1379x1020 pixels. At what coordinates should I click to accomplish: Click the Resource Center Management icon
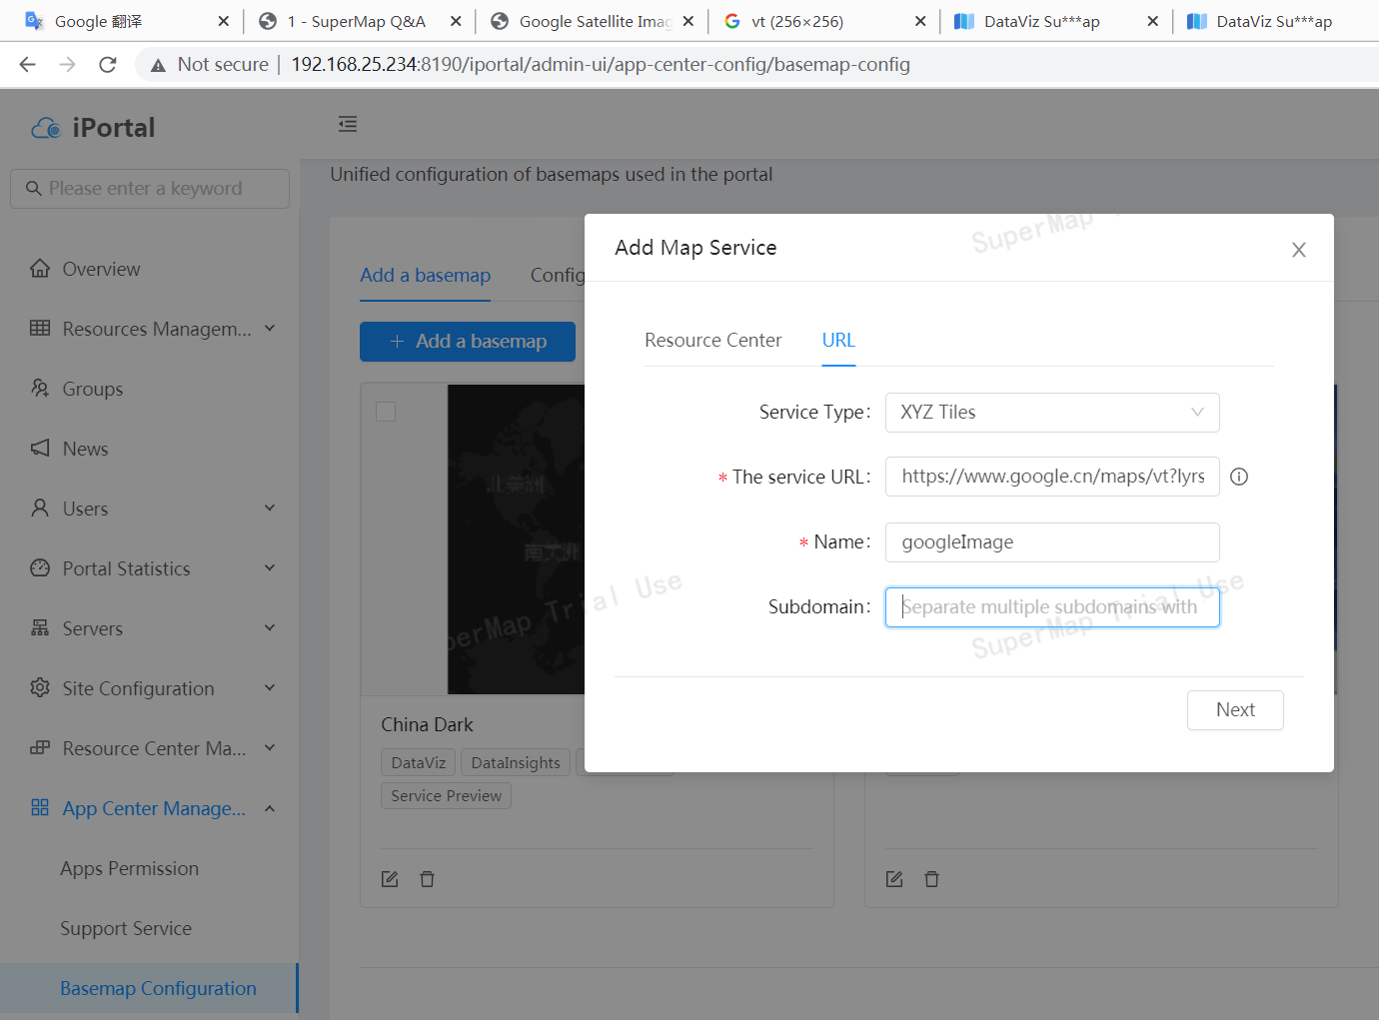pyautogui.click(x=40, y=748)
